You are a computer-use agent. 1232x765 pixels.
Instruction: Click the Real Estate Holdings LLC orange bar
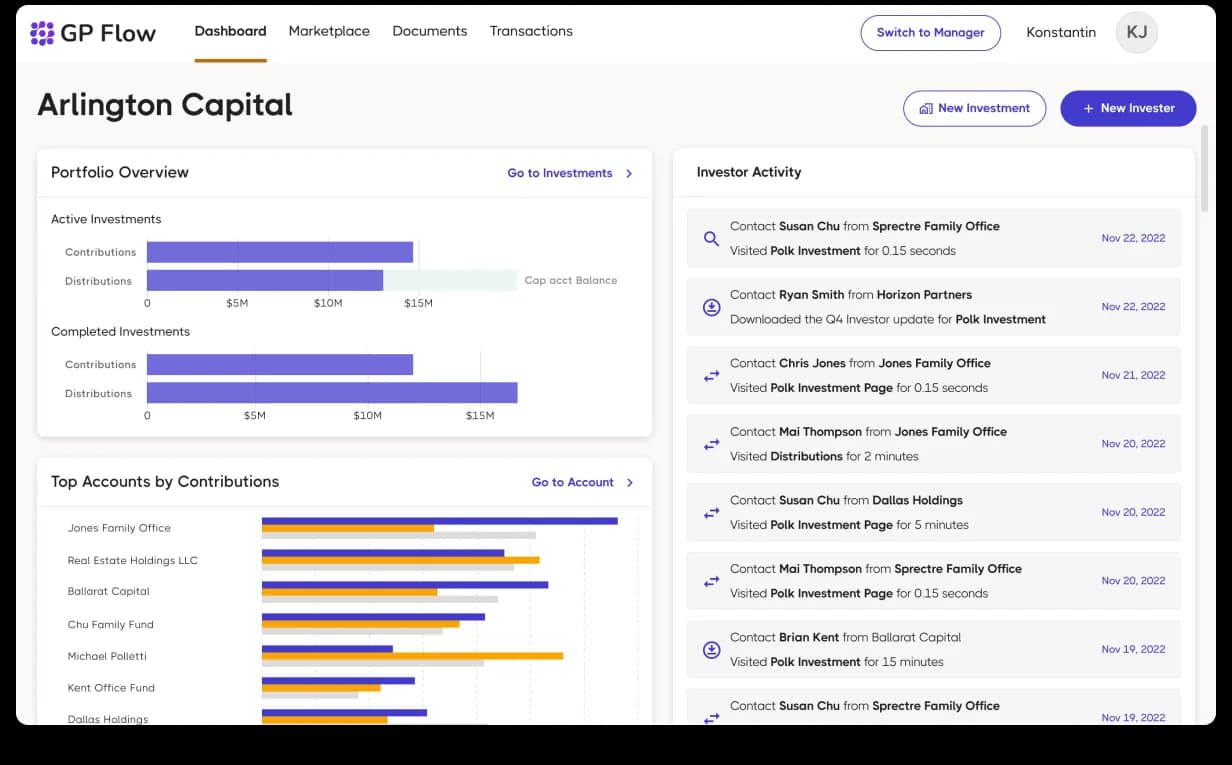(400, 560)
